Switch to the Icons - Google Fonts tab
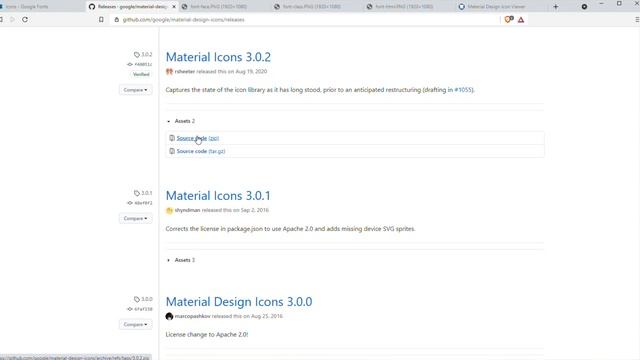Screen dimensions: 640x360 coord(27,7)
